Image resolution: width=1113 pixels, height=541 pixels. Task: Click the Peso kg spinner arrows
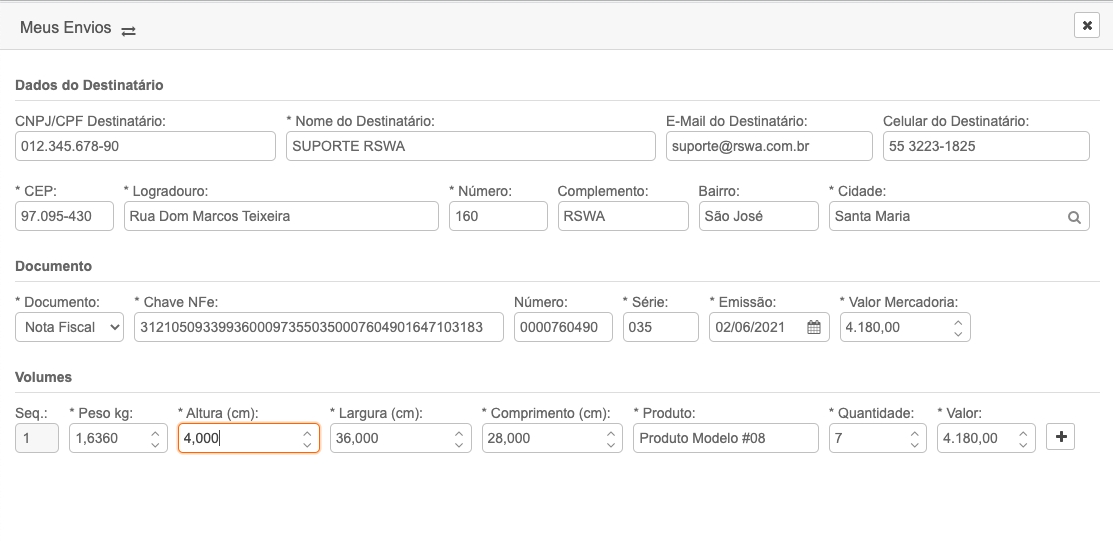click(155, 438)
